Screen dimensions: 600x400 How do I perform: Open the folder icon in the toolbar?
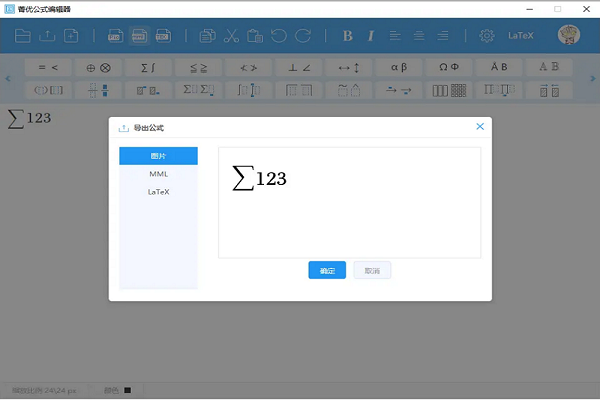click(23, 36)
